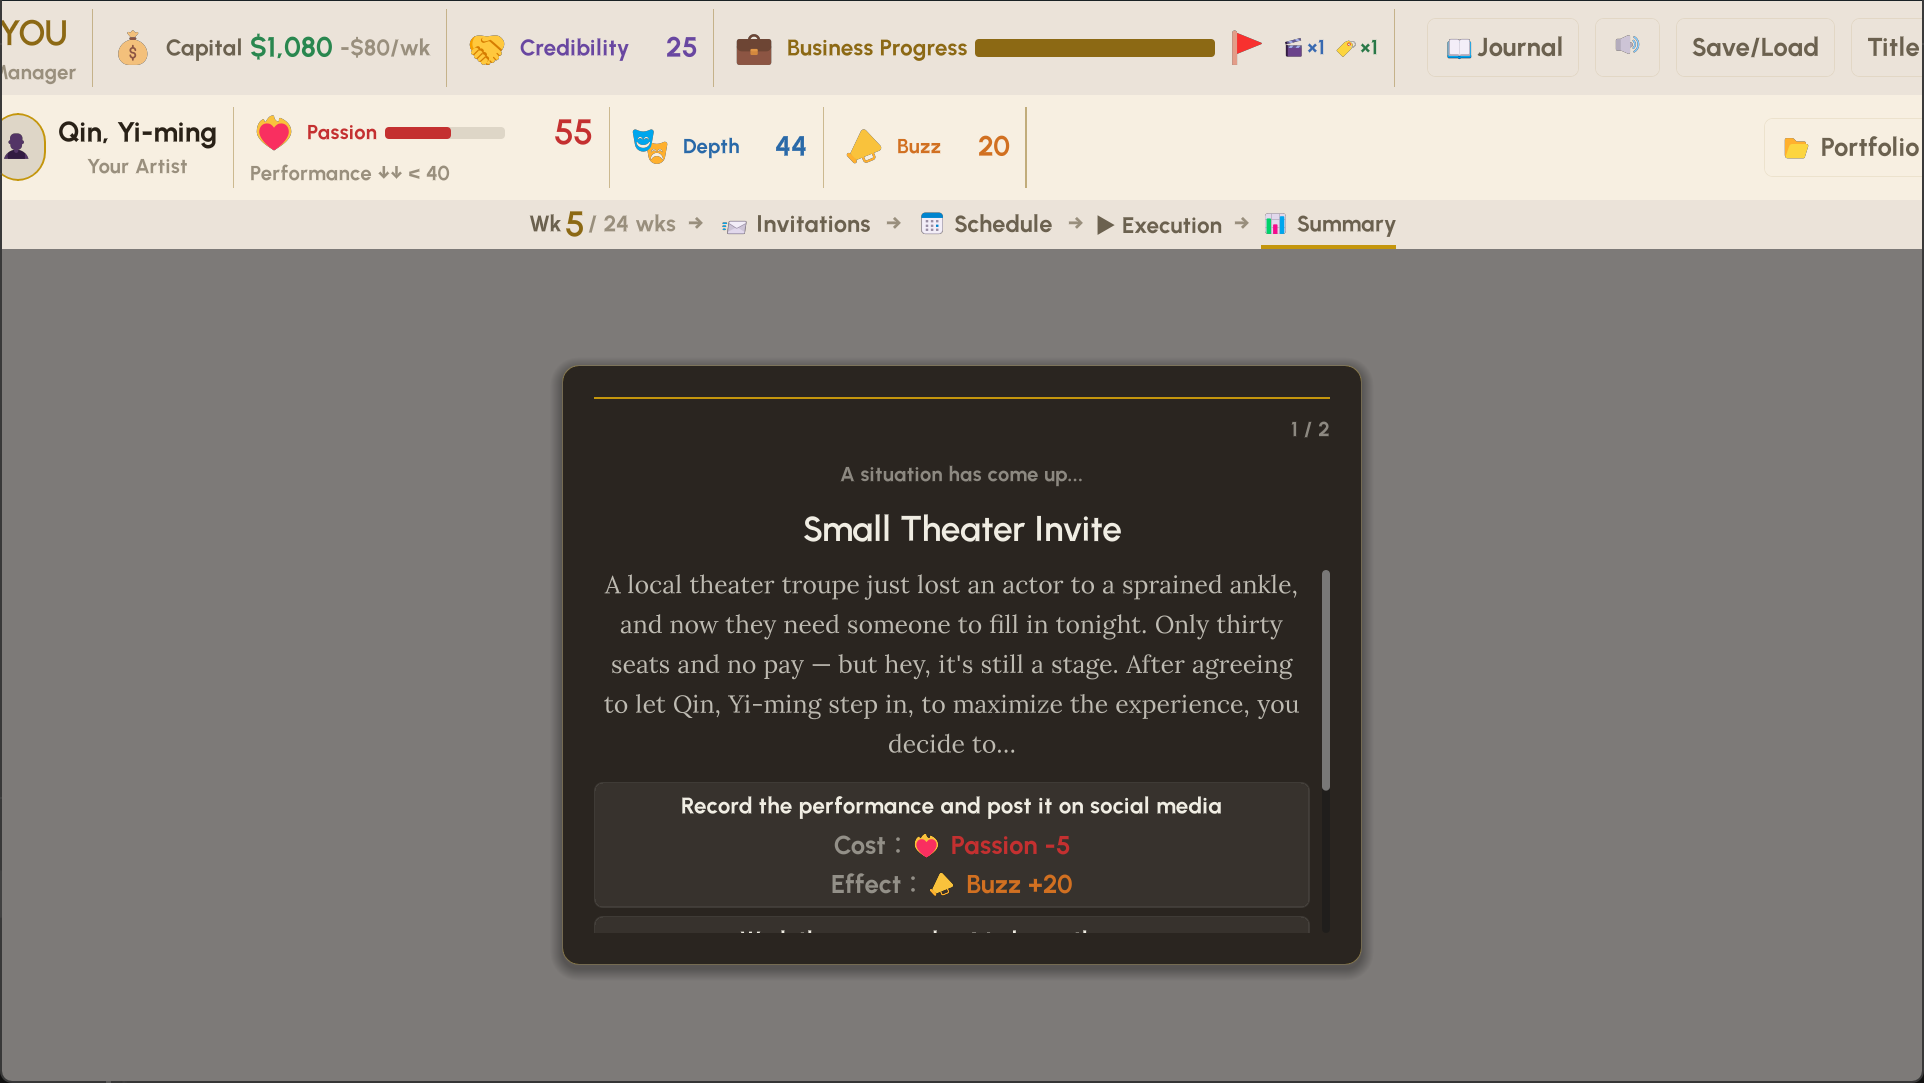1924x1083 pixels.
Task: Click the Depth theater masks icon
Action: point(649,147)
